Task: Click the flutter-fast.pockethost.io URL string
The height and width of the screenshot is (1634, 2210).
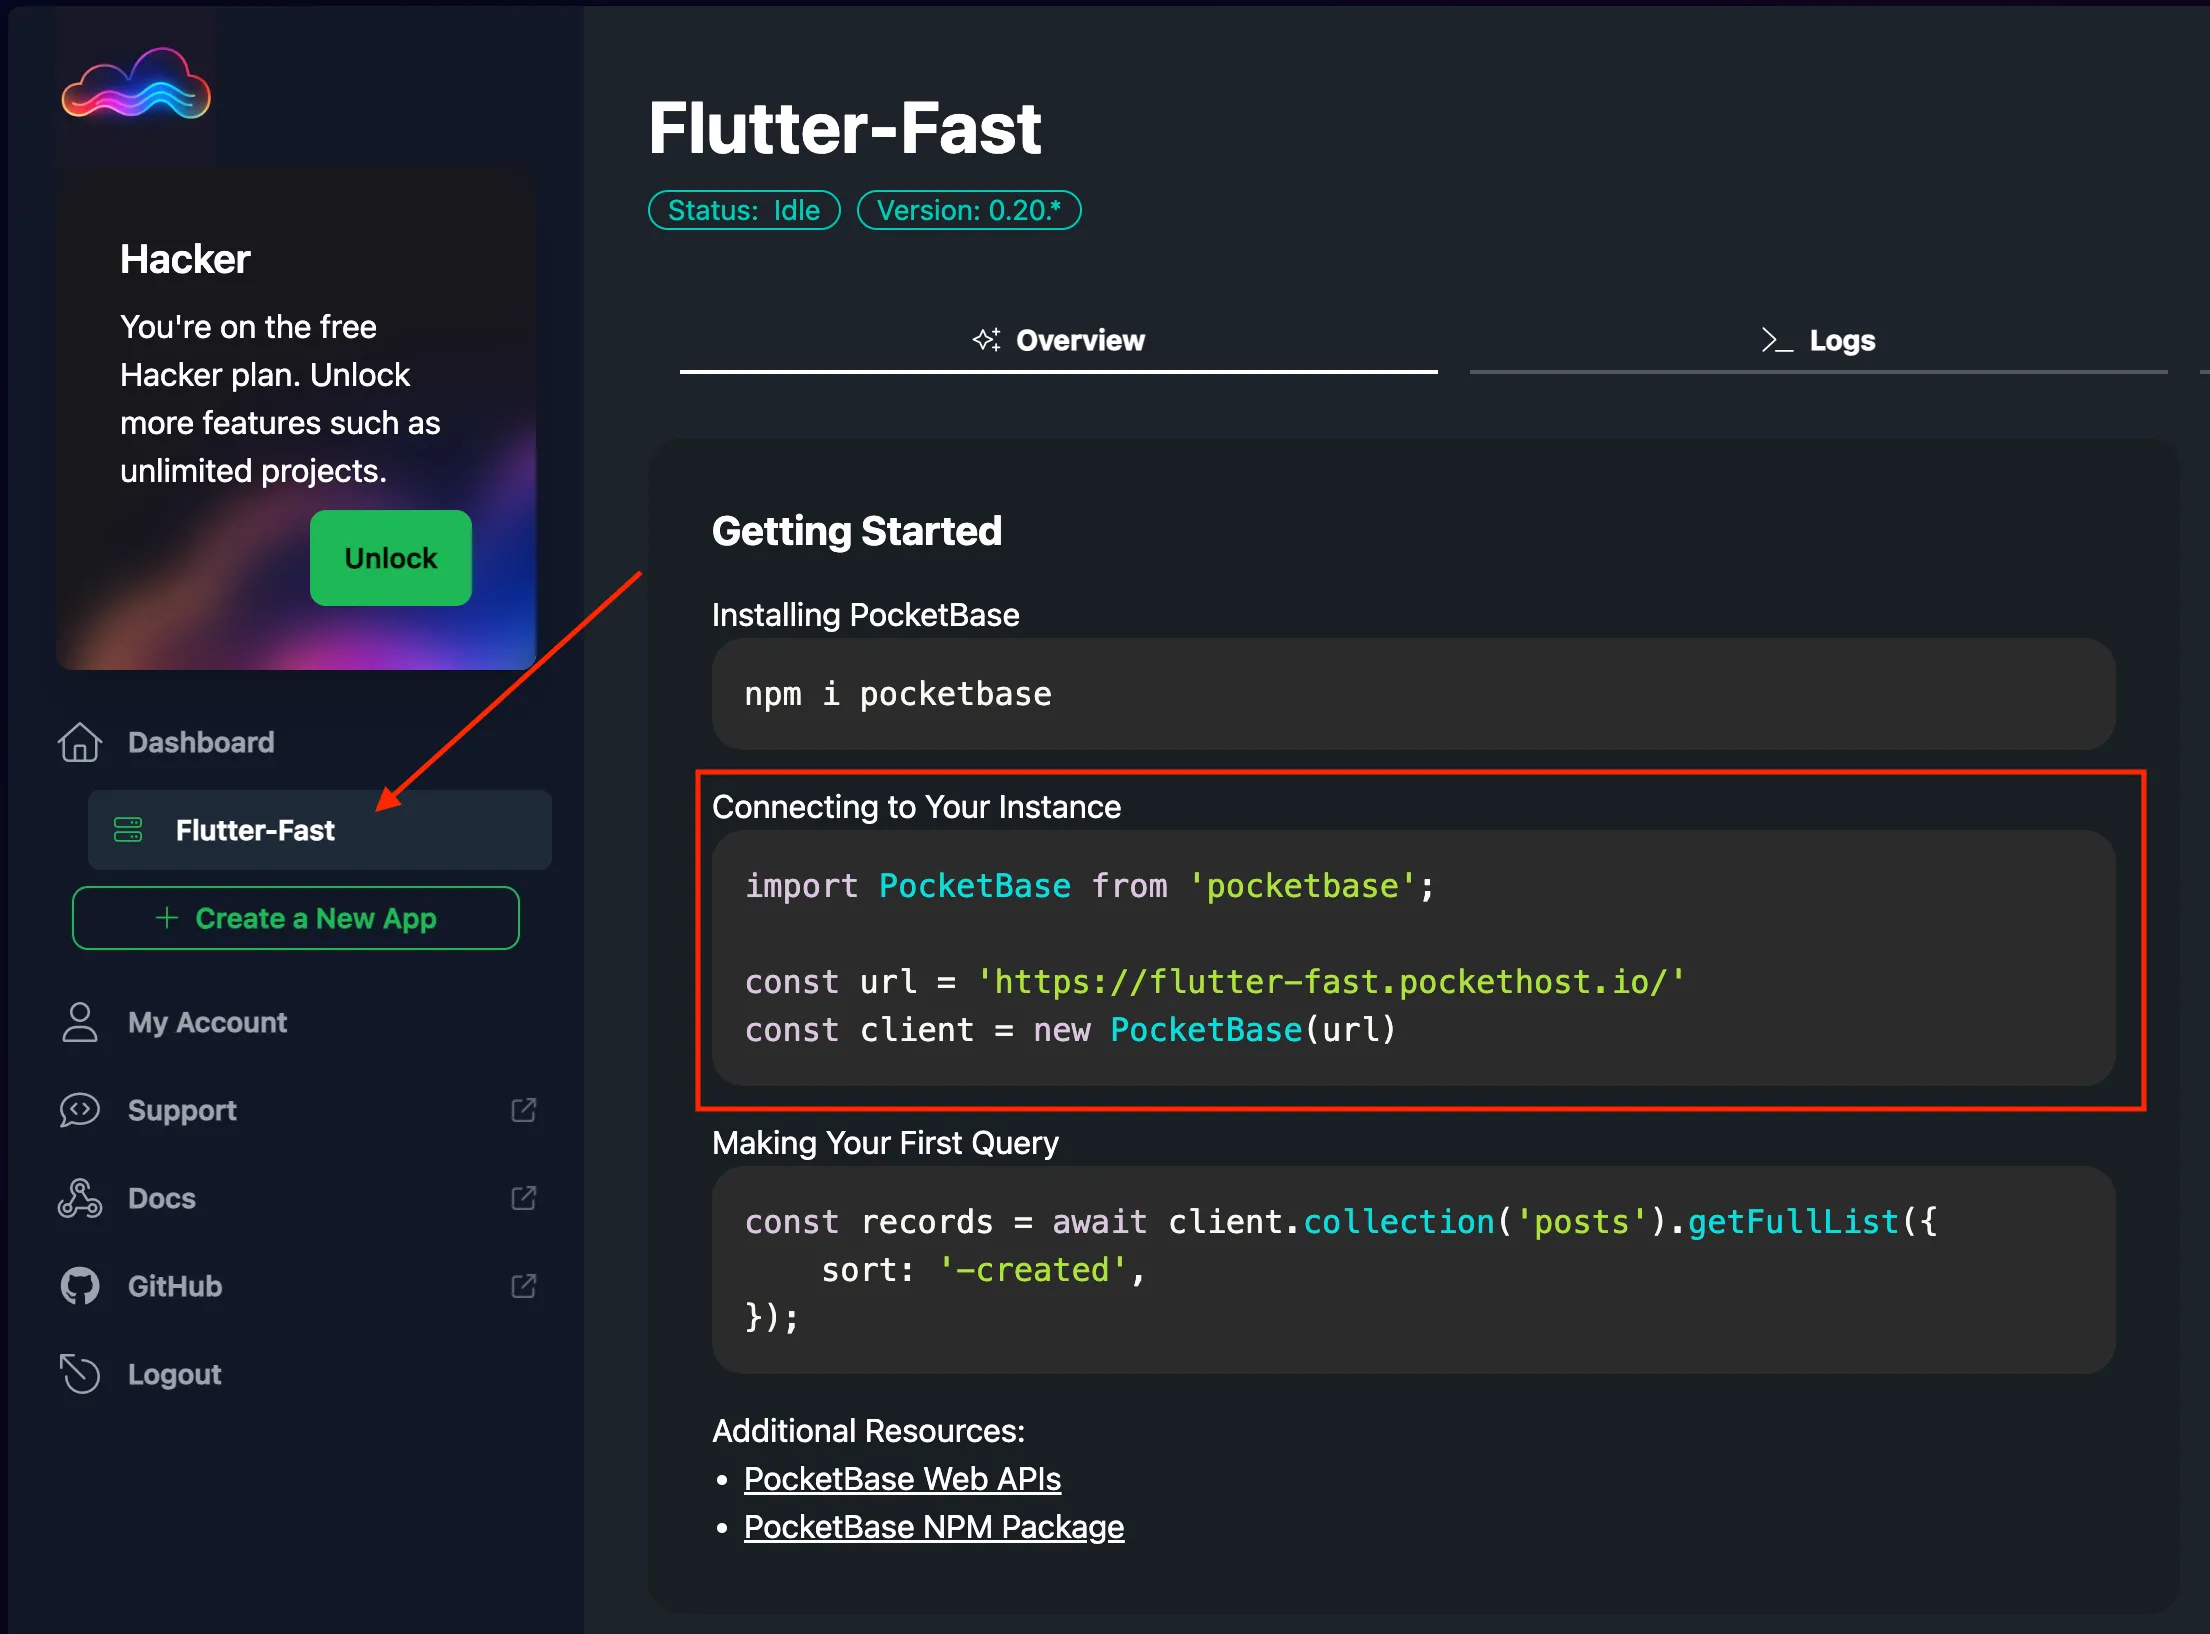Action: [x=1331, y=982]
